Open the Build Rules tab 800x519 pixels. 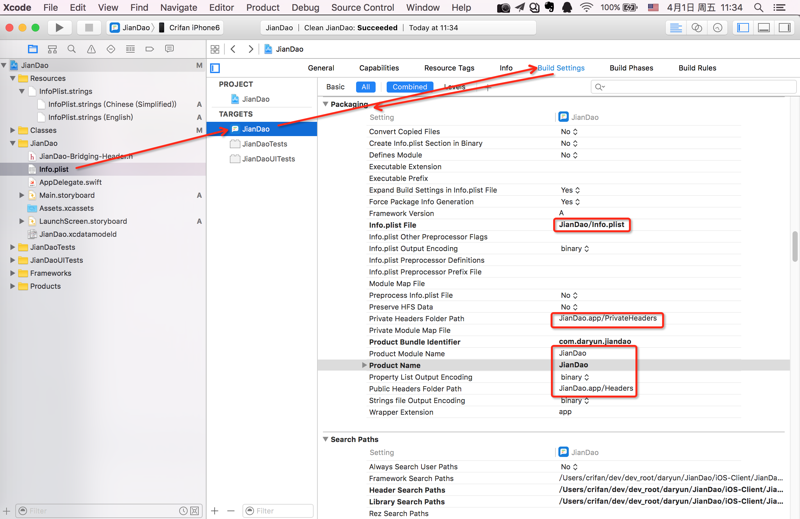(697, 68)
